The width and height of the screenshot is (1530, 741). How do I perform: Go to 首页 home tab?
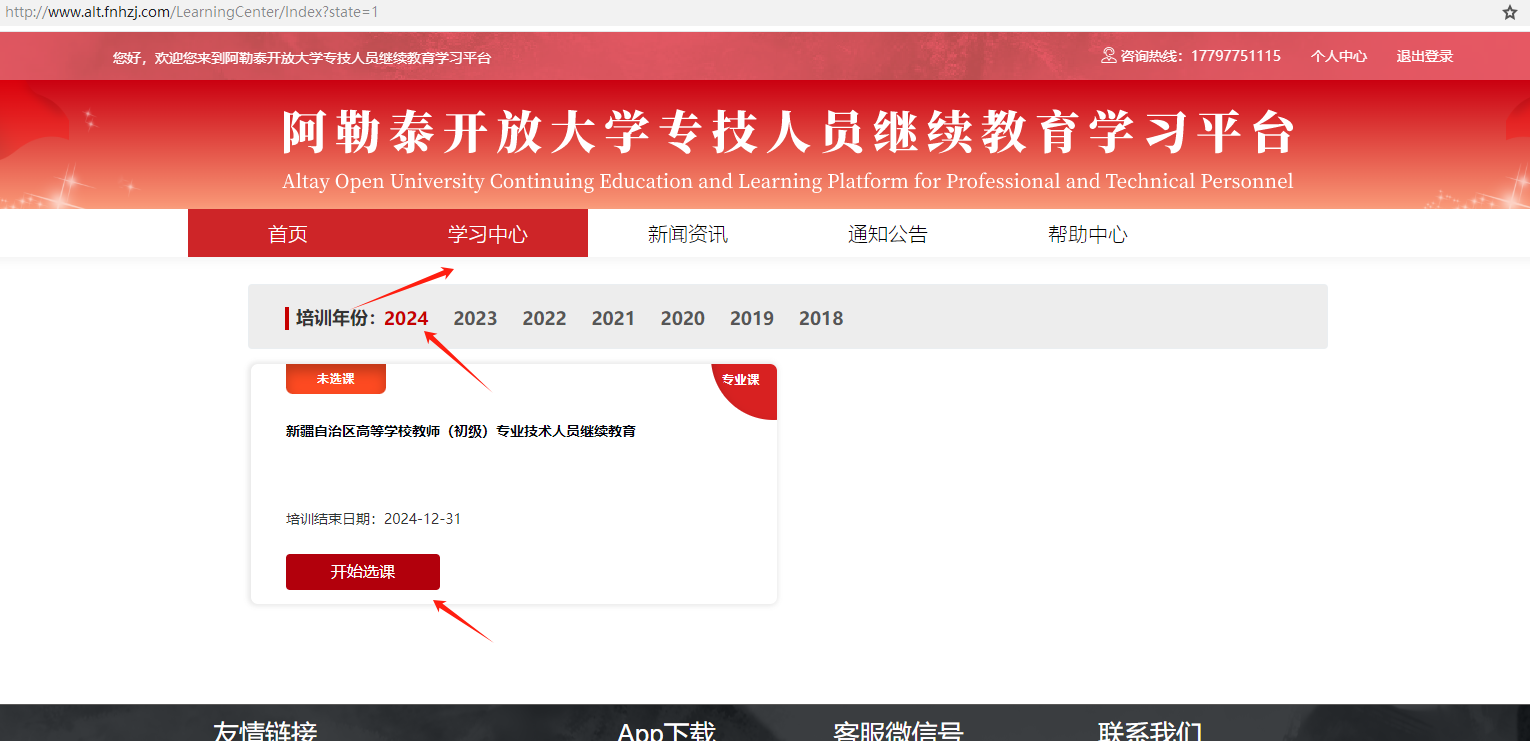(x=288, y=234)
